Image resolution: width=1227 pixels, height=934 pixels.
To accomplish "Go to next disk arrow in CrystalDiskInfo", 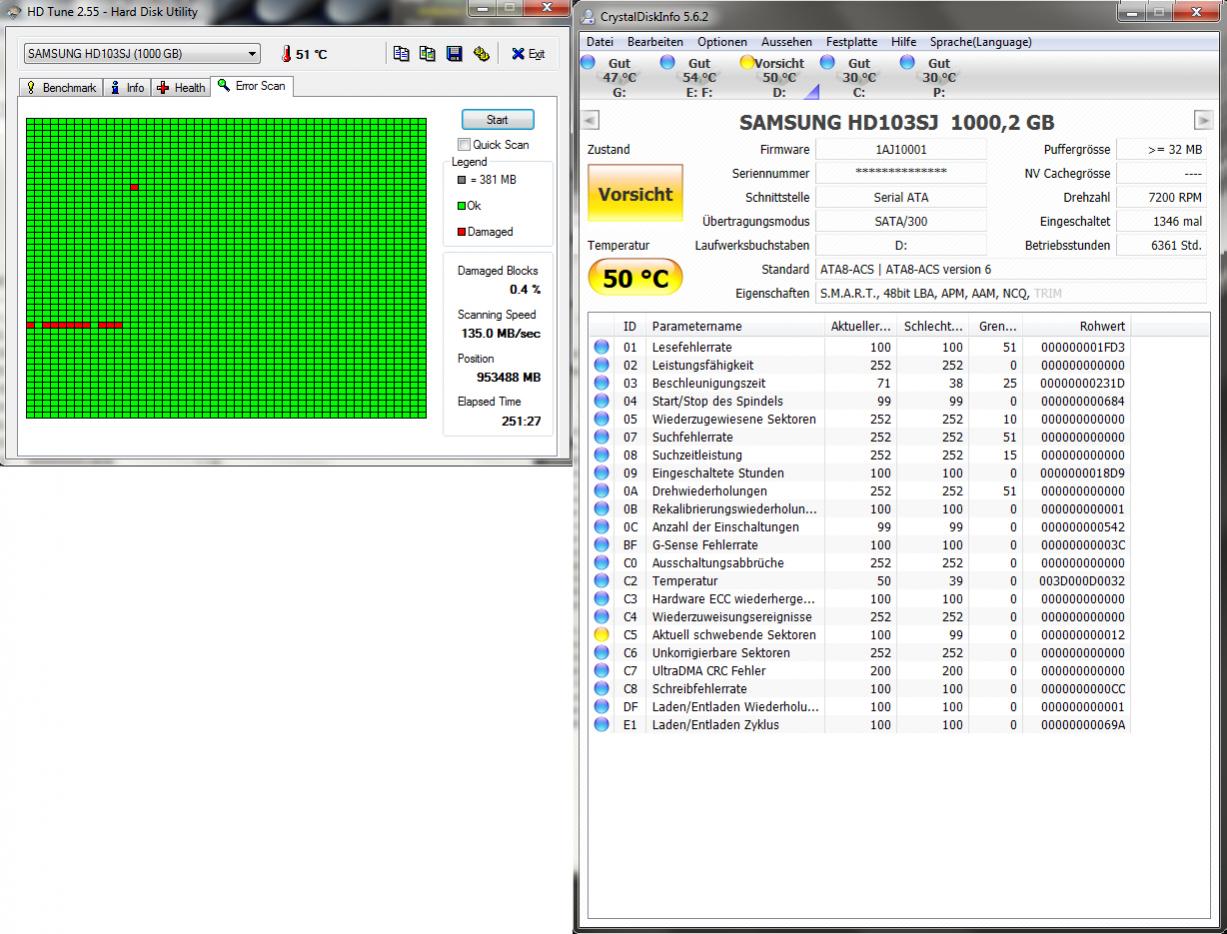I will [1204, 122].
